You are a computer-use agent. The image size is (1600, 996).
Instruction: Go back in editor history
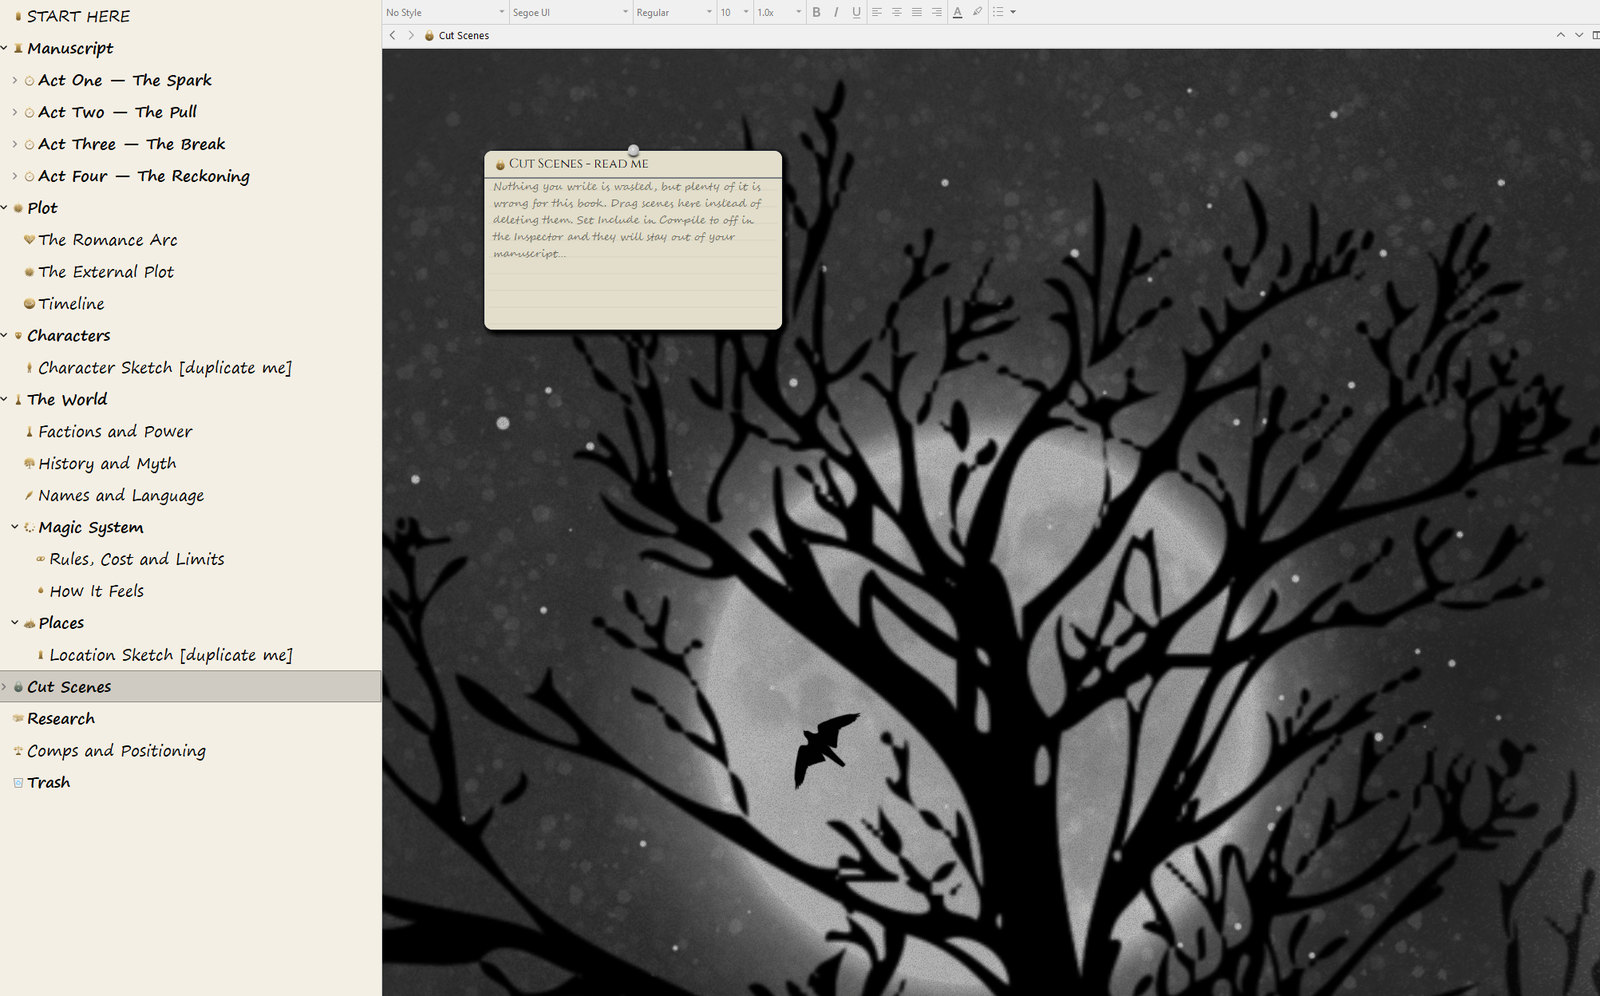click(392, 35)
